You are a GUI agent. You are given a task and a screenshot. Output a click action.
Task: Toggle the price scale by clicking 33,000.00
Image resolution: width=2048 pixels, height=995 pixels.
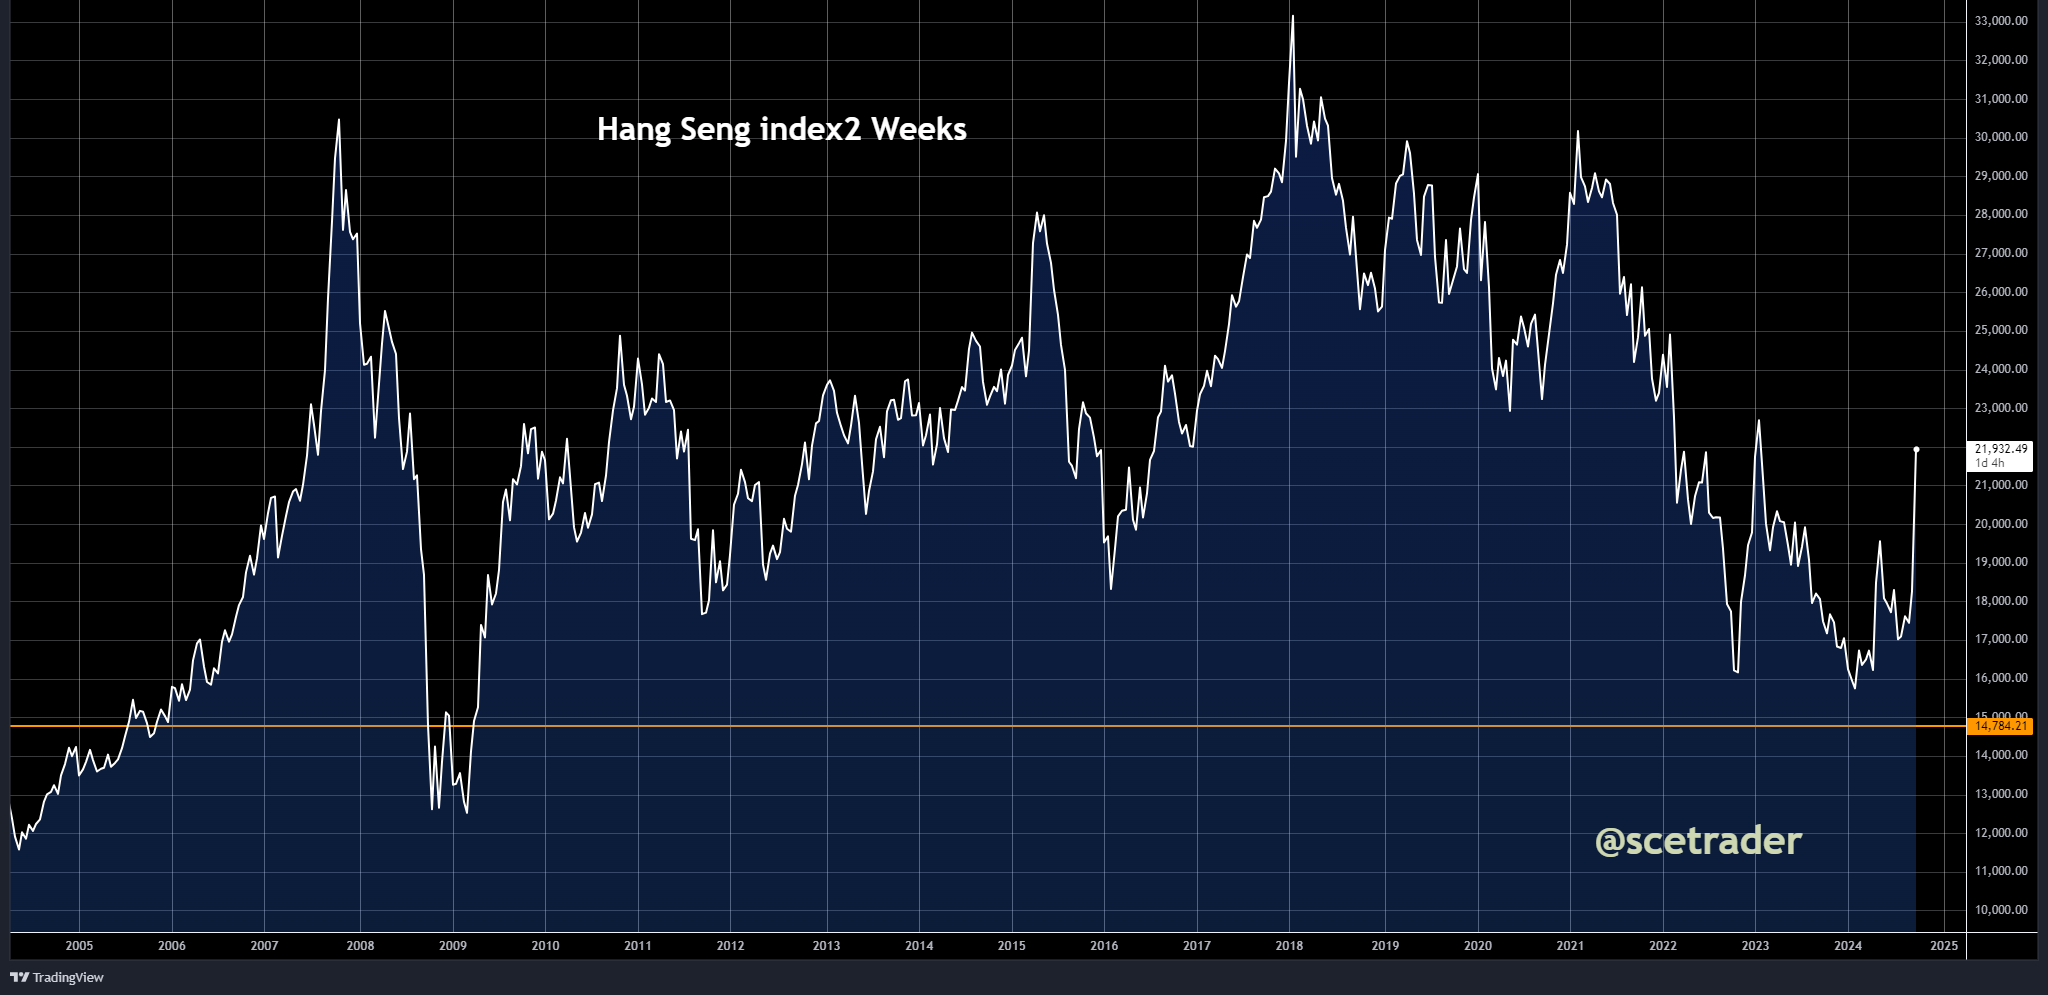(2003, 18)
